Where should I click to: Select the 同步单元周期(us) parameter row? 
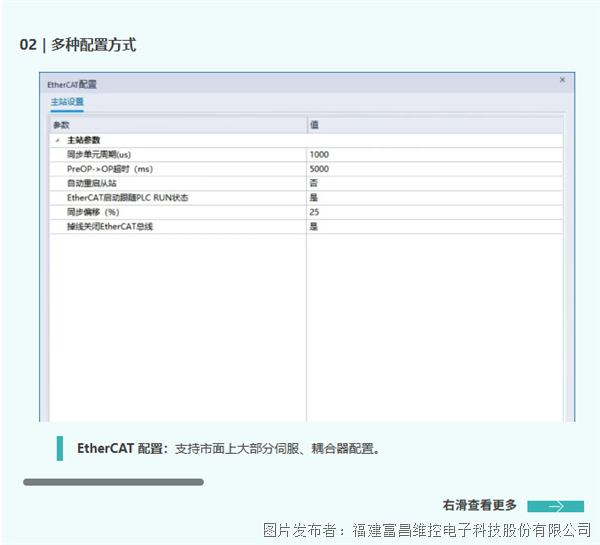click(x=98, y=155)
